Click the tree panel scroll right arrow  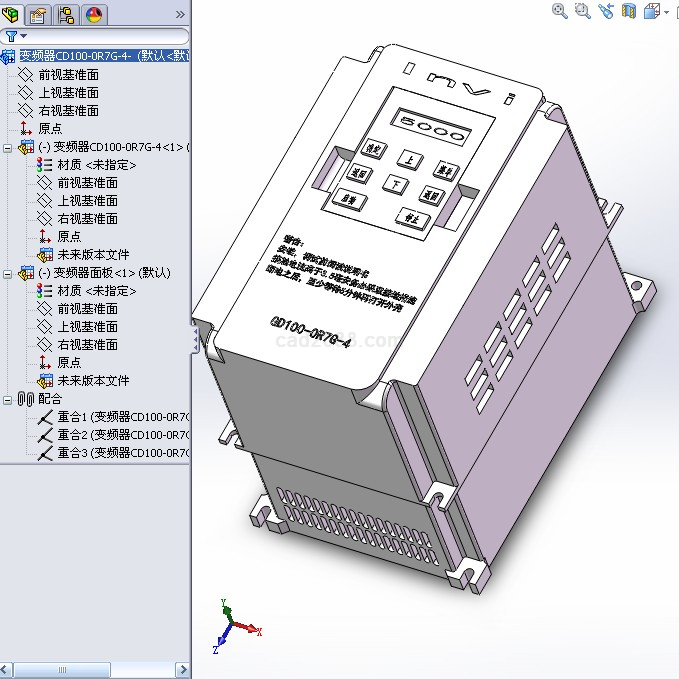pos(183,670)
